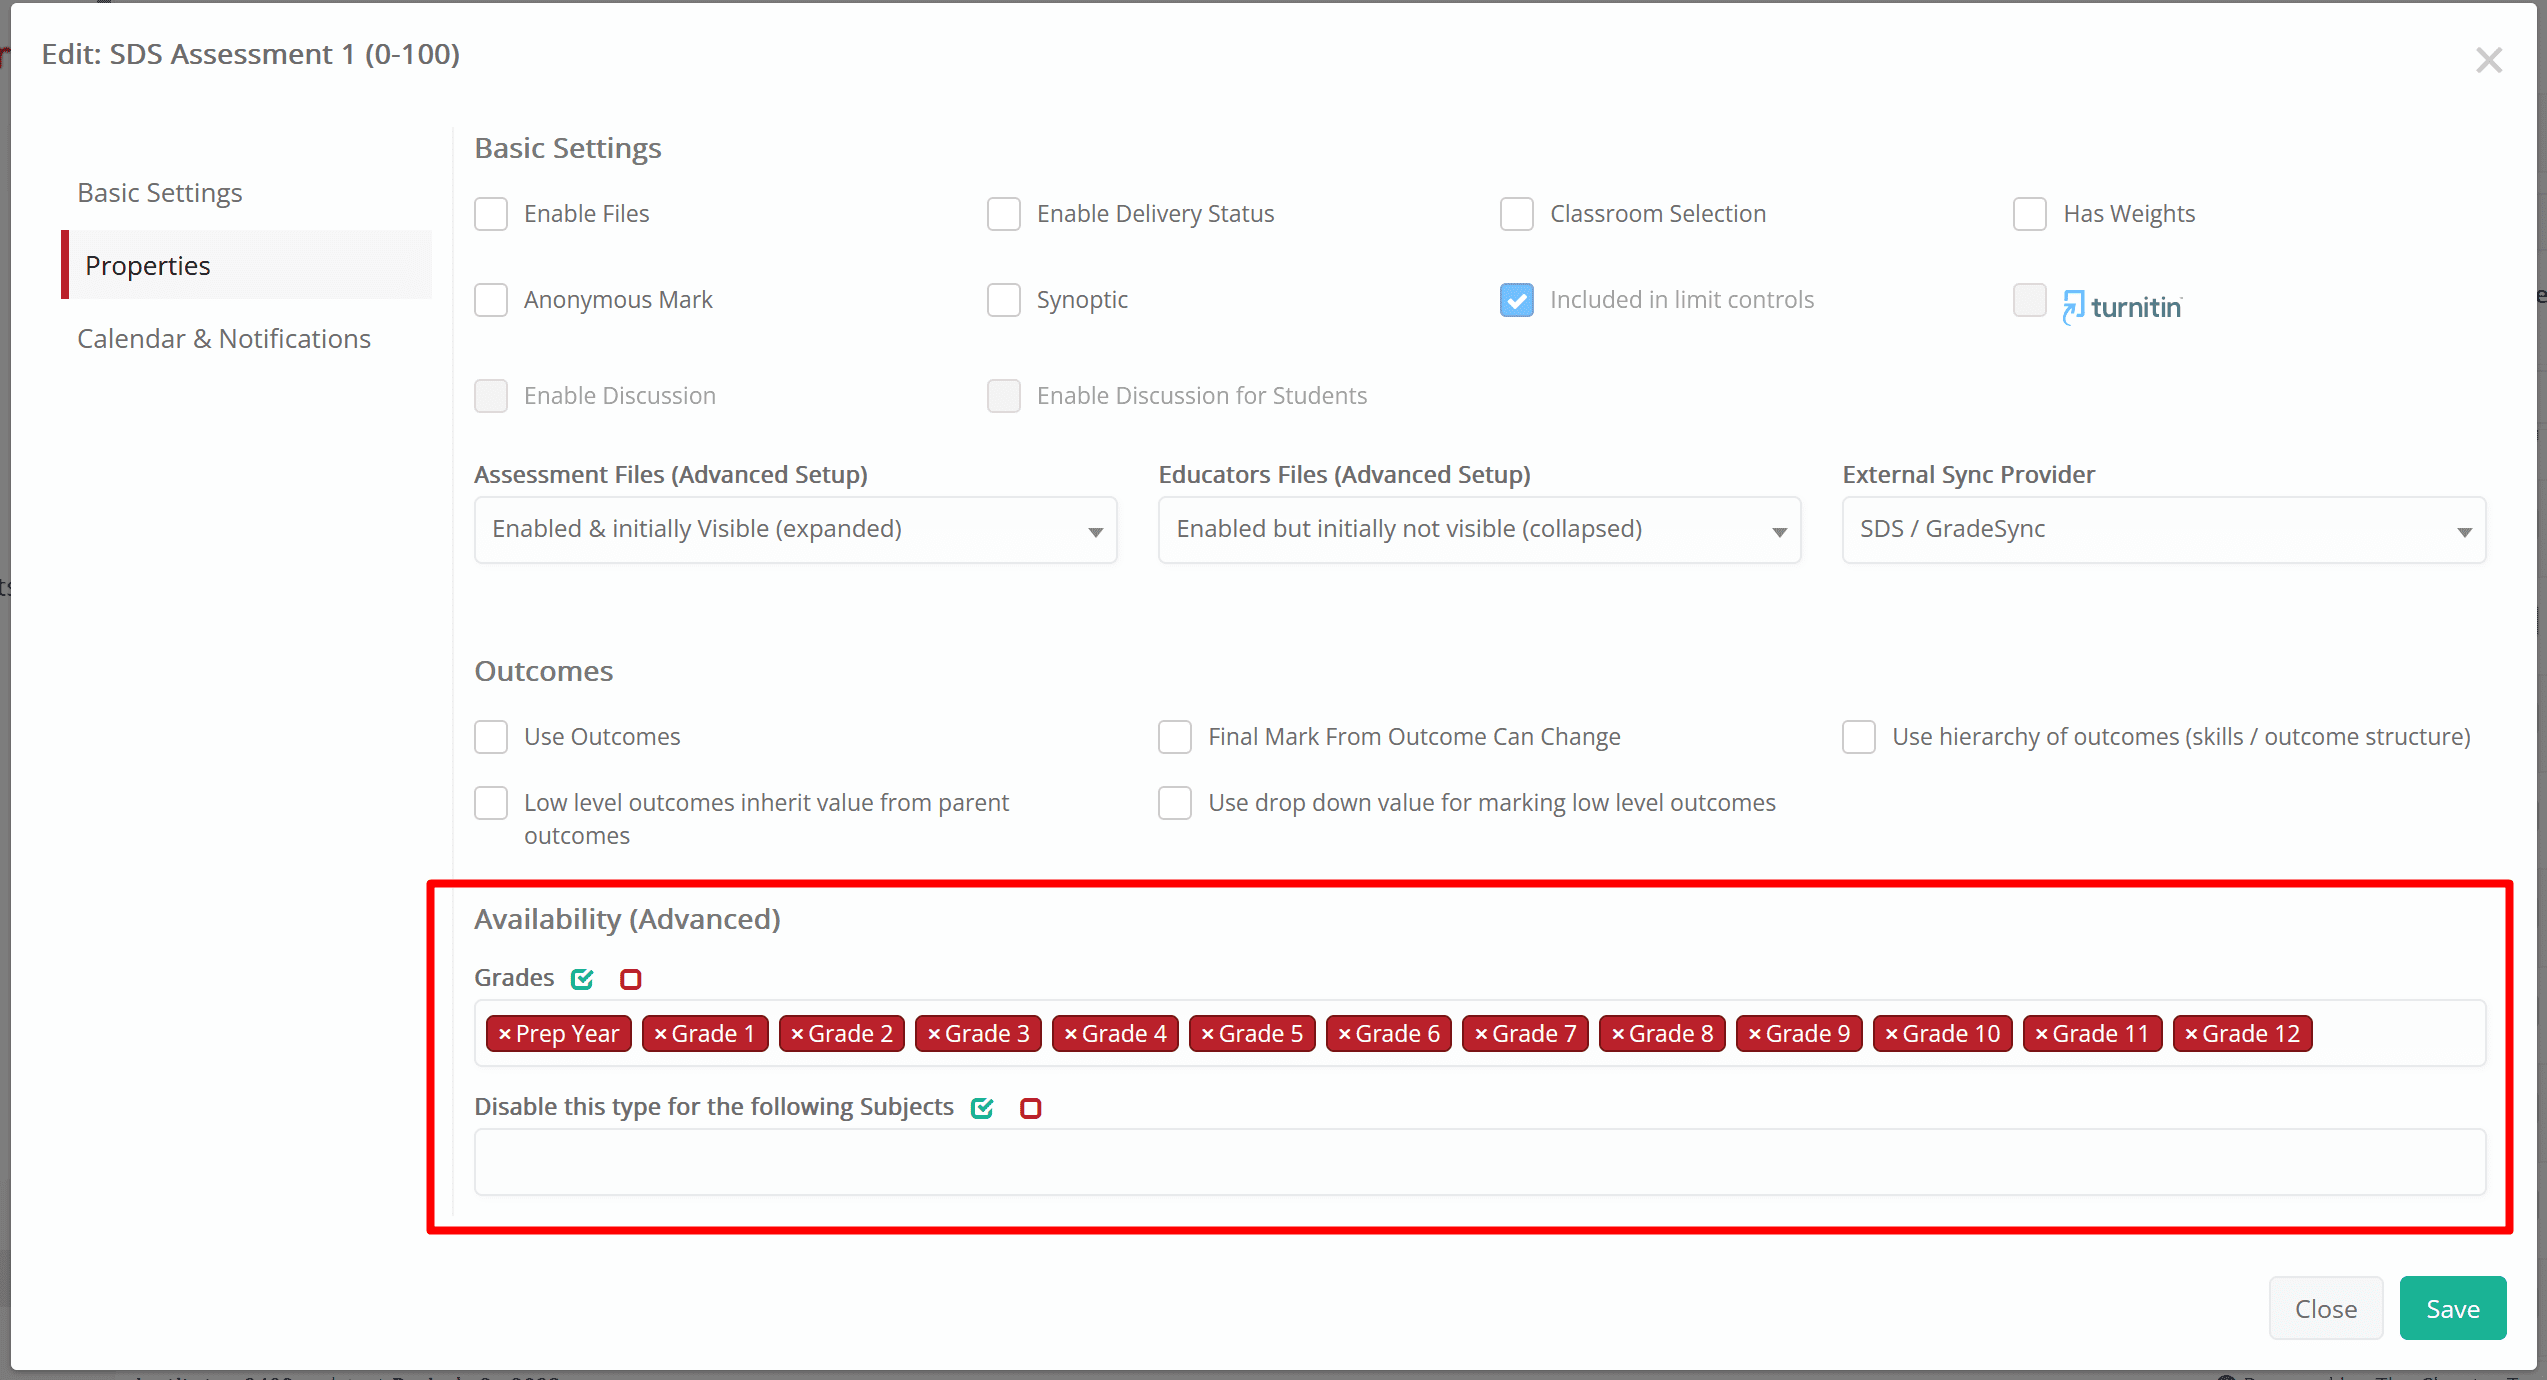Screen dimensions: 2547x1380
Task: Enable Use drop down value for marking
Action: click(x=1175, y=803)
